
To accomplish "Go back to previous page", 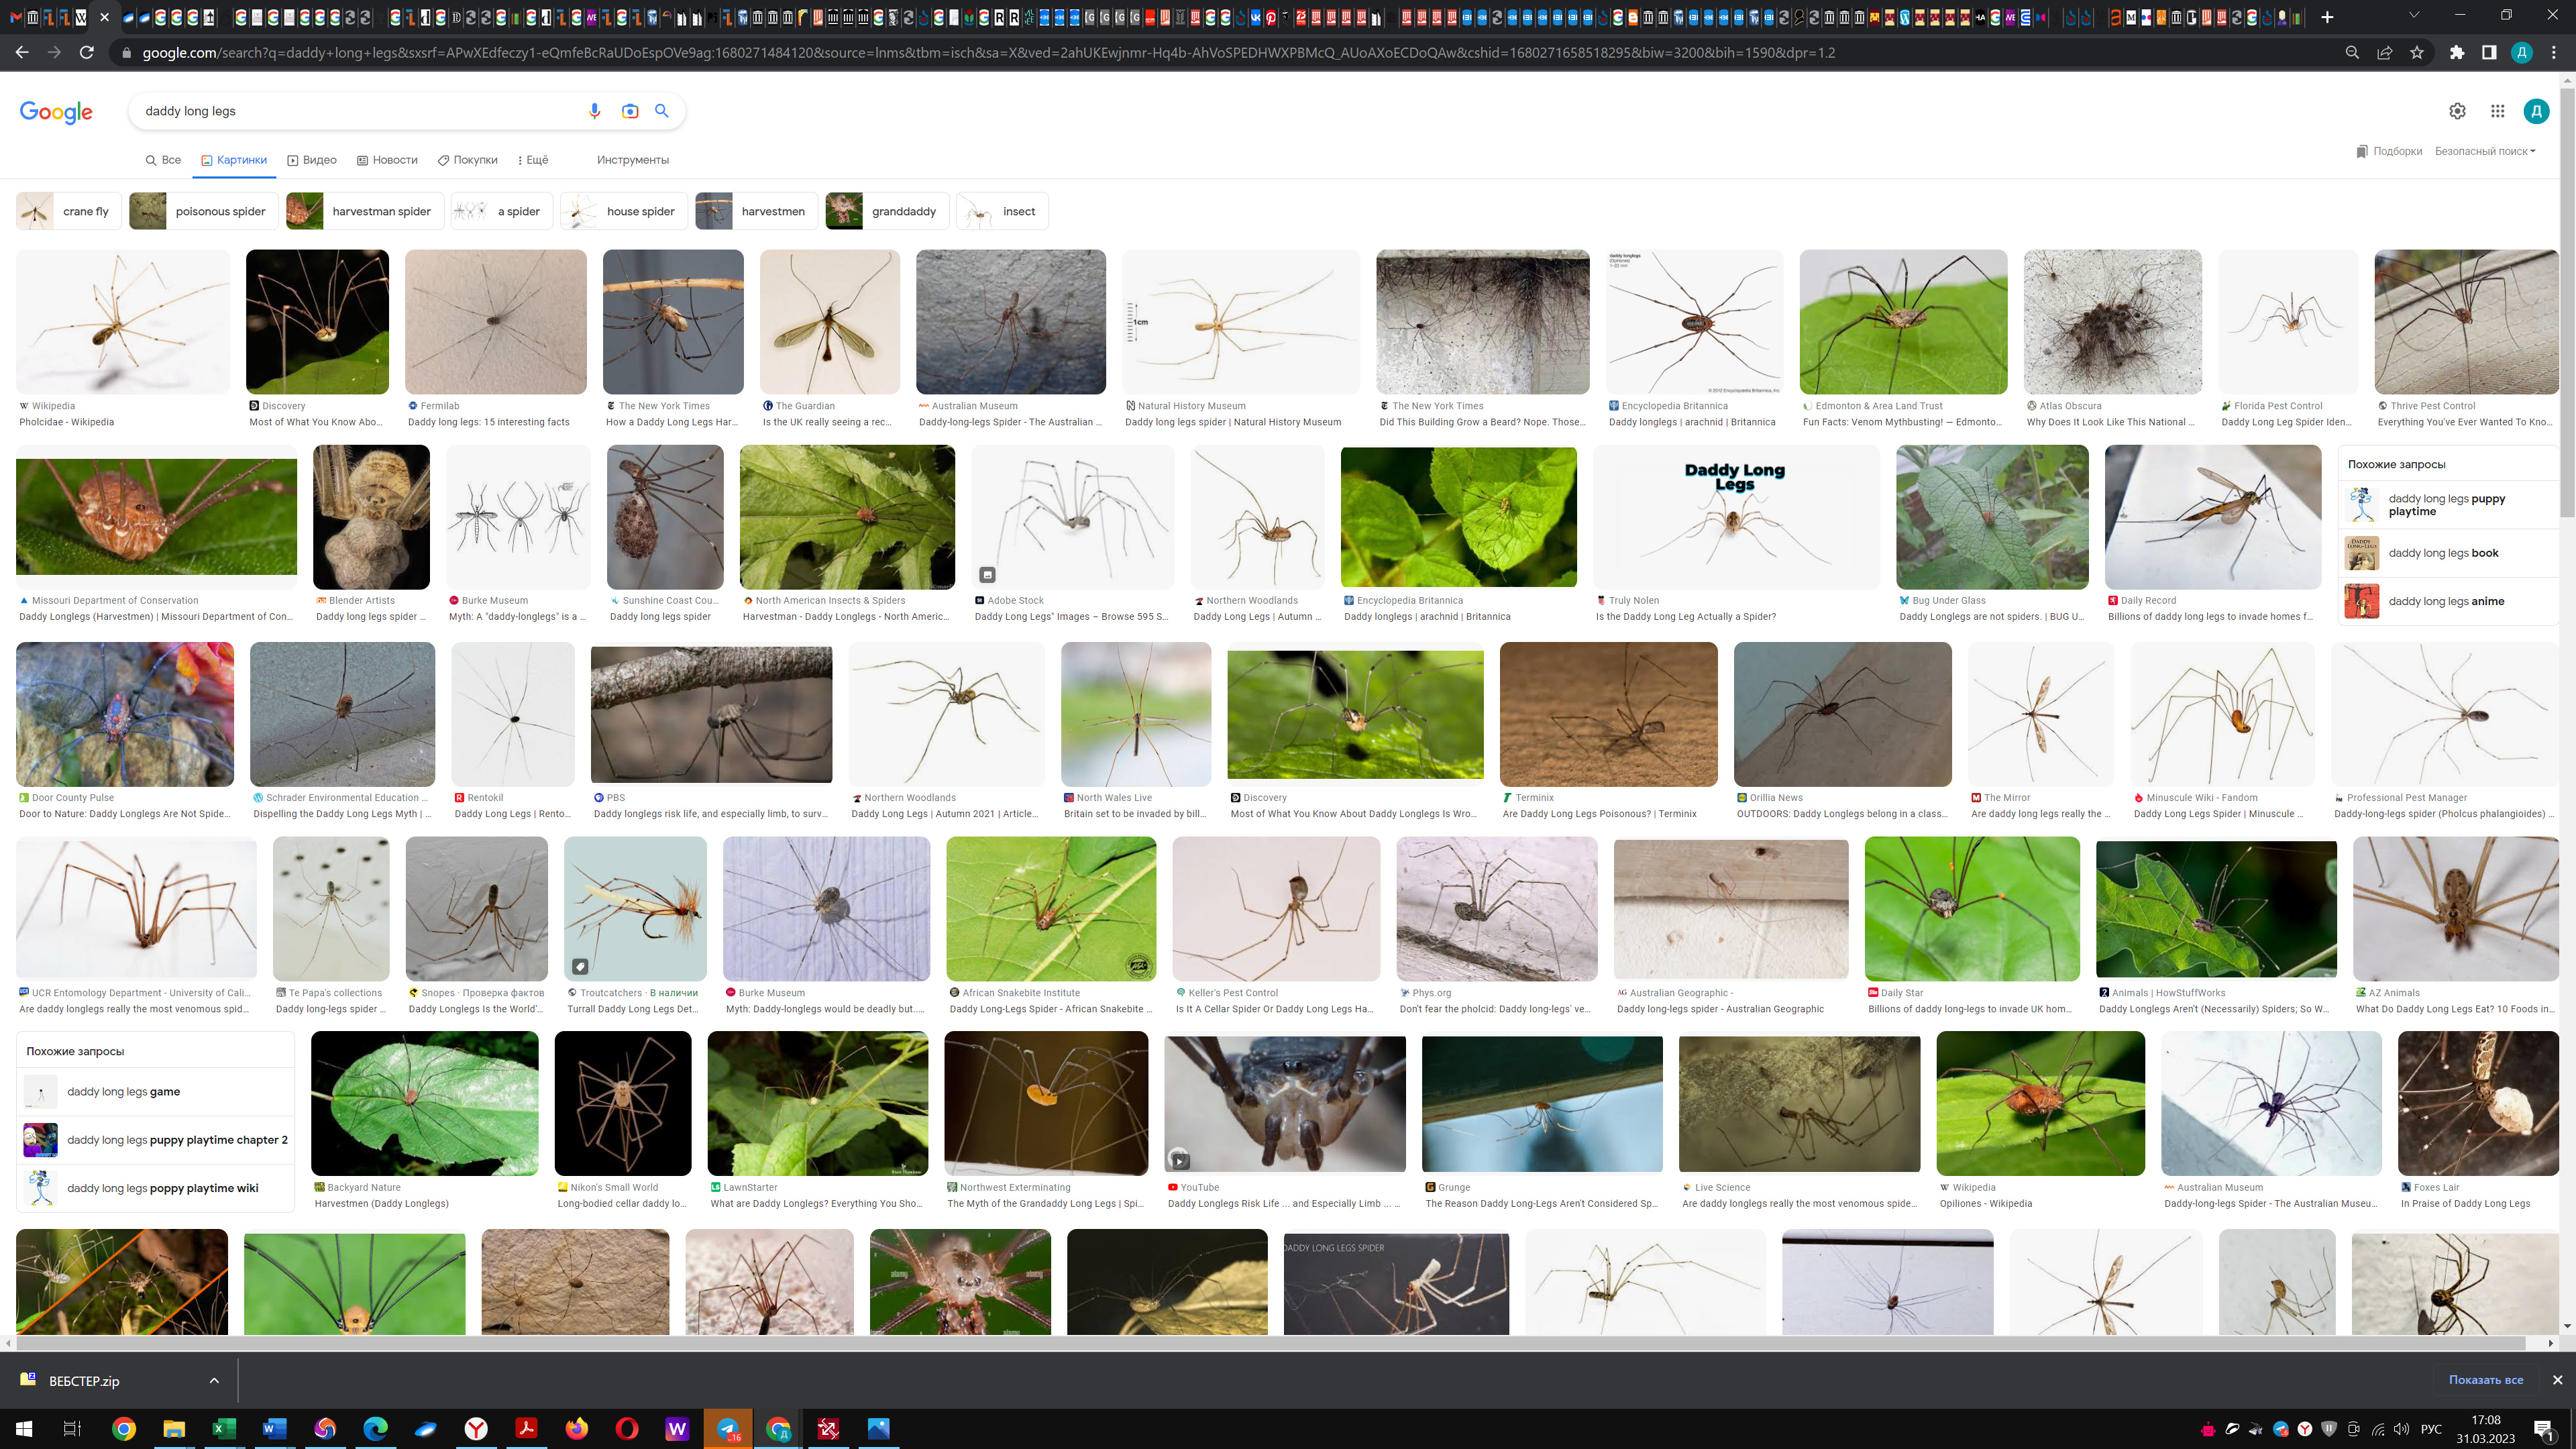I will click(22, 52).
